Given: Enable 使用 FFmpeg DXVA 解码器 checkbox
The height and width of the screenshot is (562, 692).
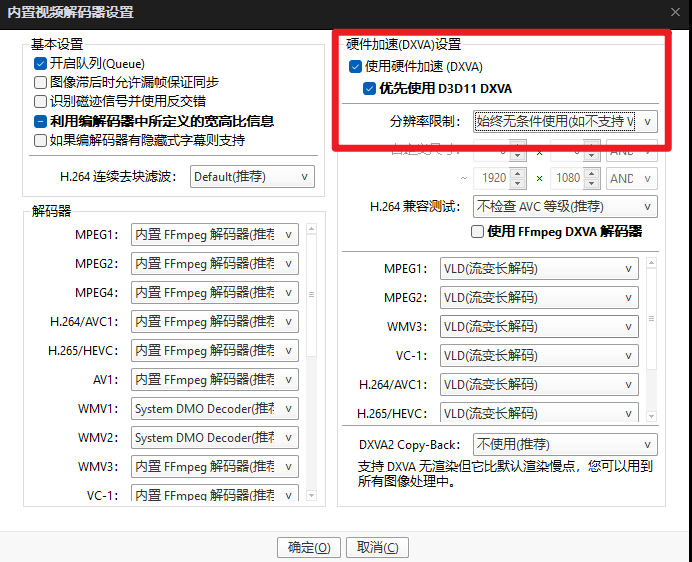Looking at the screenshot, I should point(477,232).
